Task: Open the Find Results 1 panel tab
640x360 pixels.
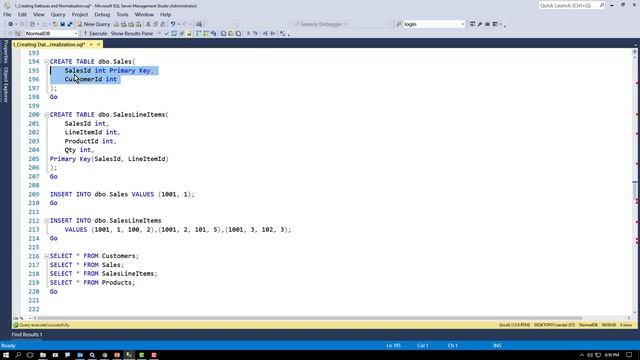Action: tap(27, 334)
